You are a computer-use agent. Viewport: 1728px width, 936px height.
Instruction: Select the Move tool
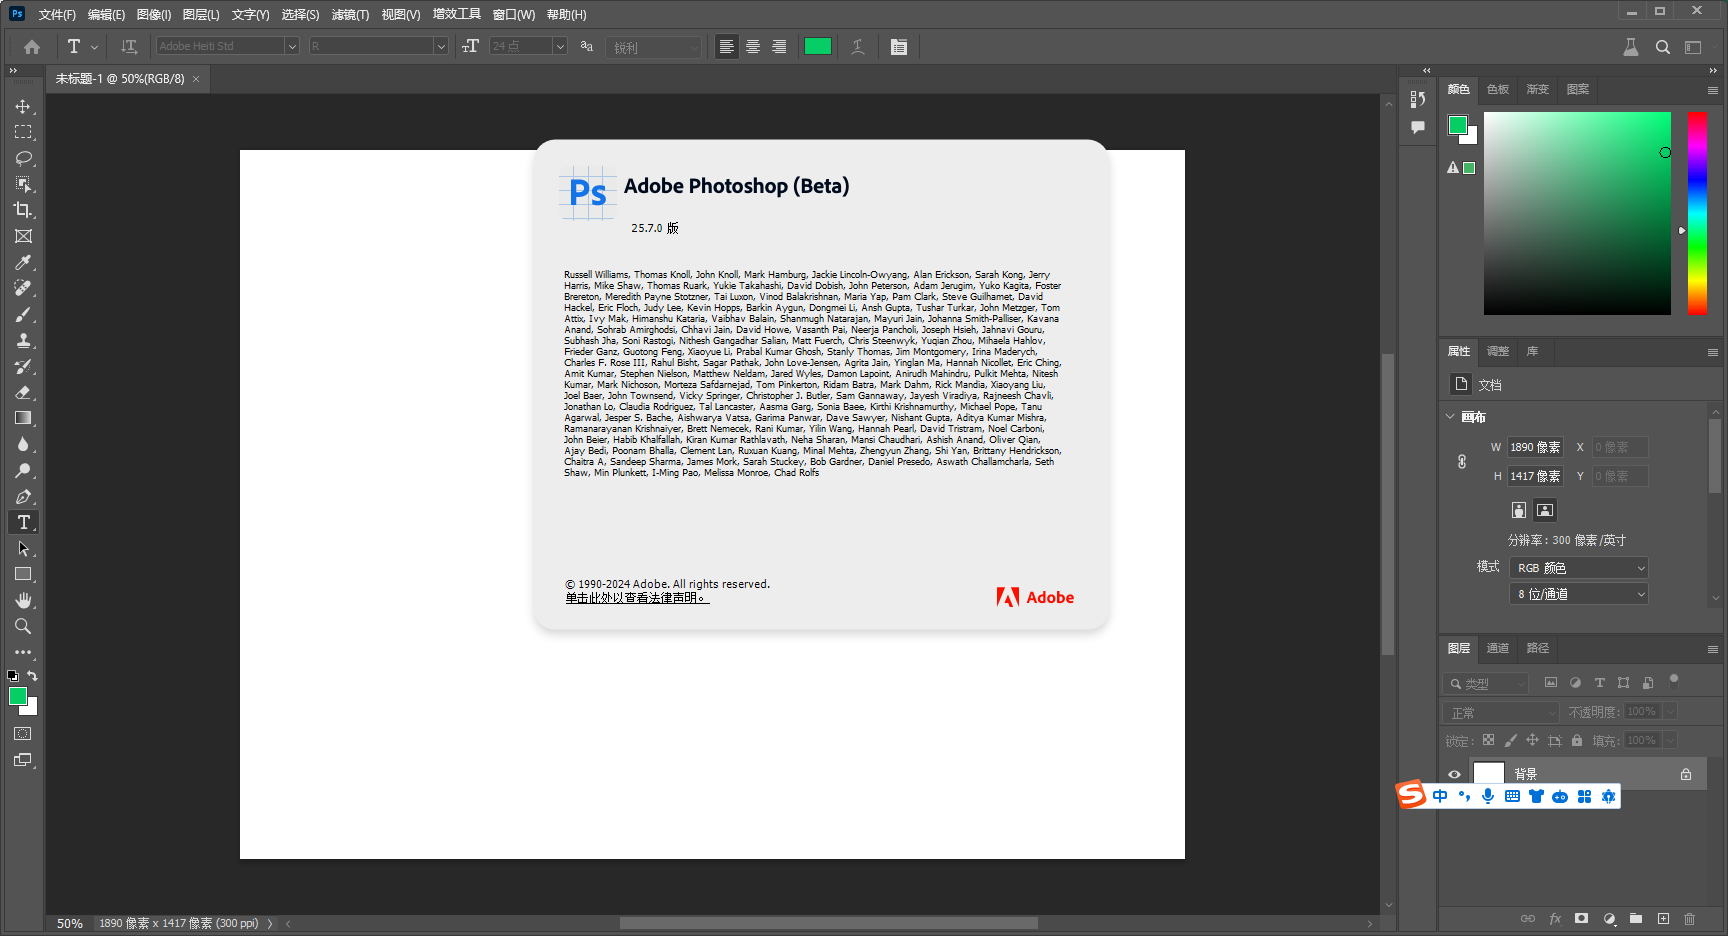23,106
